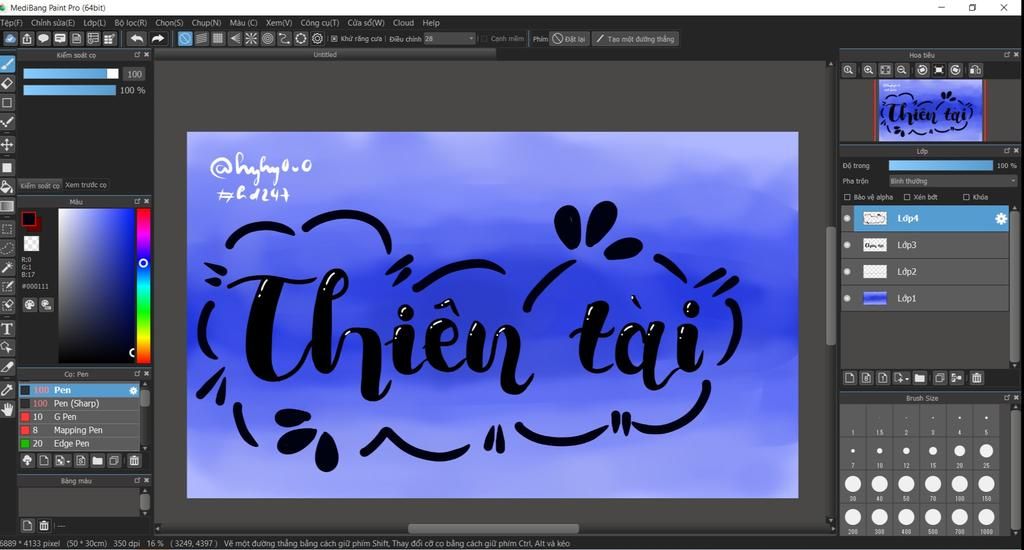The width and height of the screenshot is (1024, 550).
Task: Open Pha trộn blending mode dropdown
Action: tap(953, 181)
